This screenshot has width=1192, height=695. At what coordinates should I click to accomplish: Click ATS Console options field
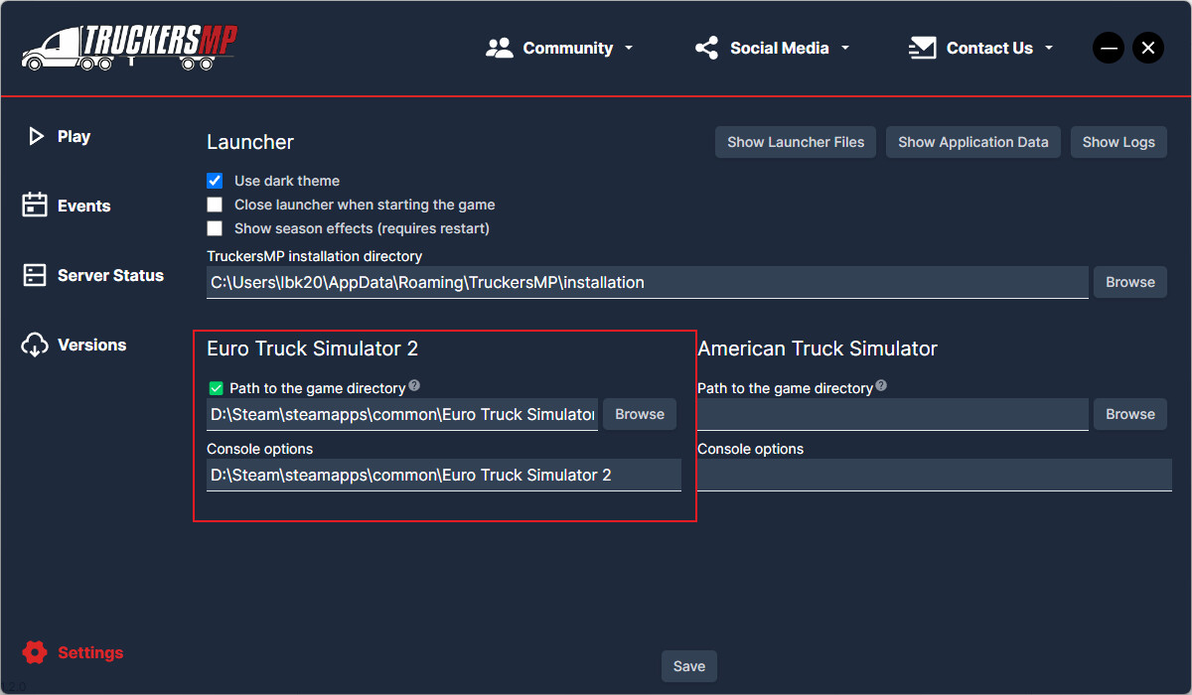[x=934, y=475]
